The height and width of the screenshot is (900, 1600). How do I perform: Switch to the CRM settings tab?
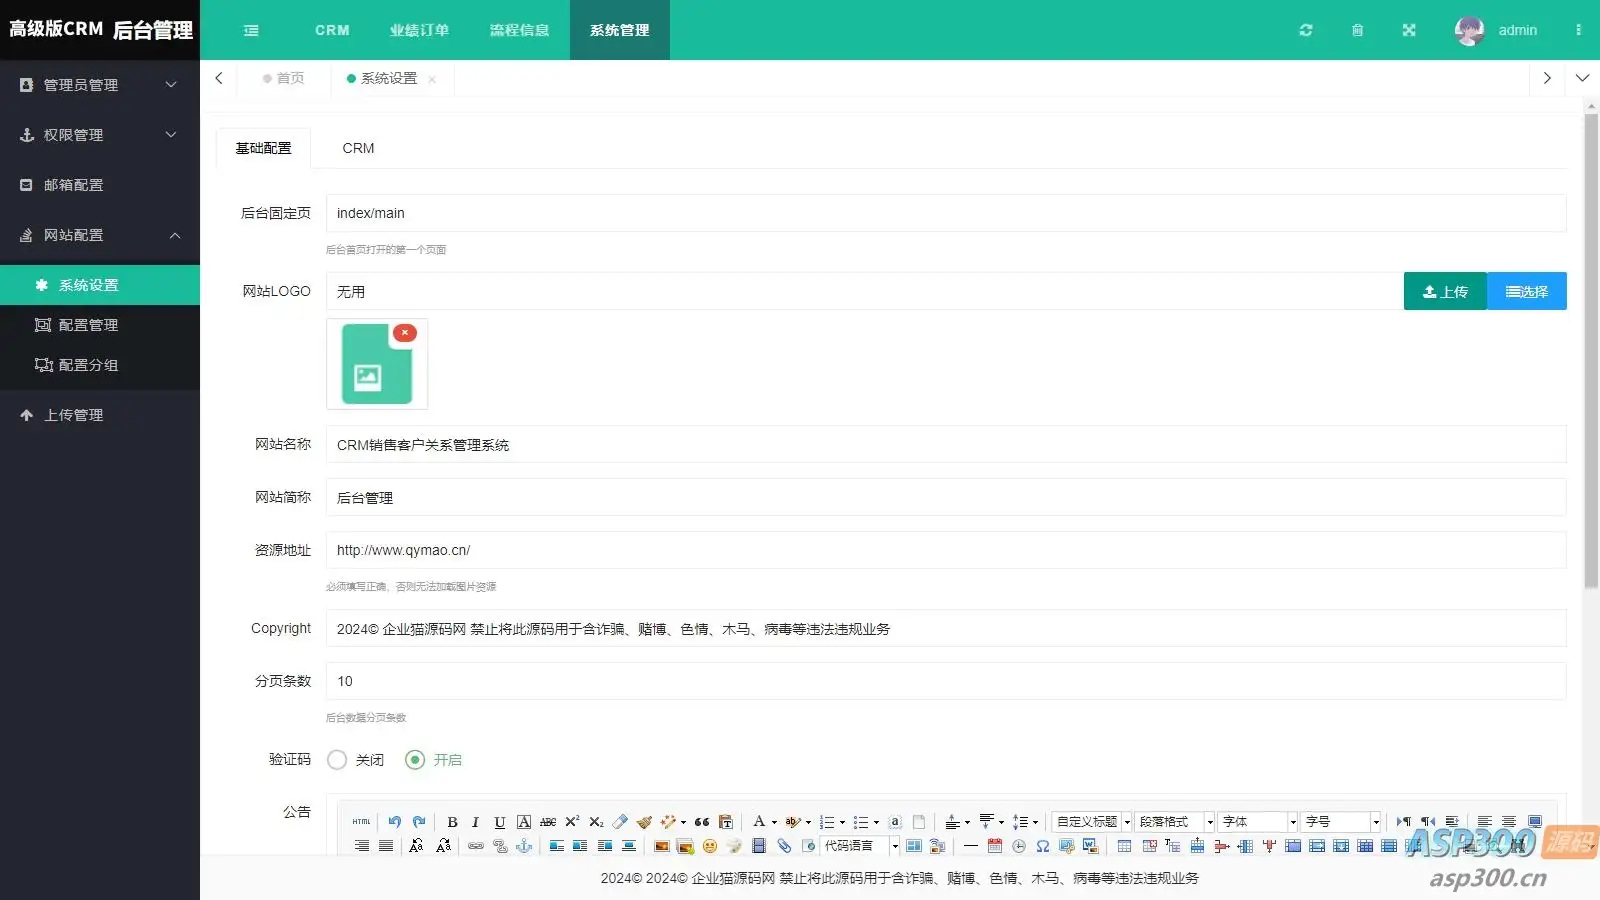pyautogui.click(x=358, y=148)
